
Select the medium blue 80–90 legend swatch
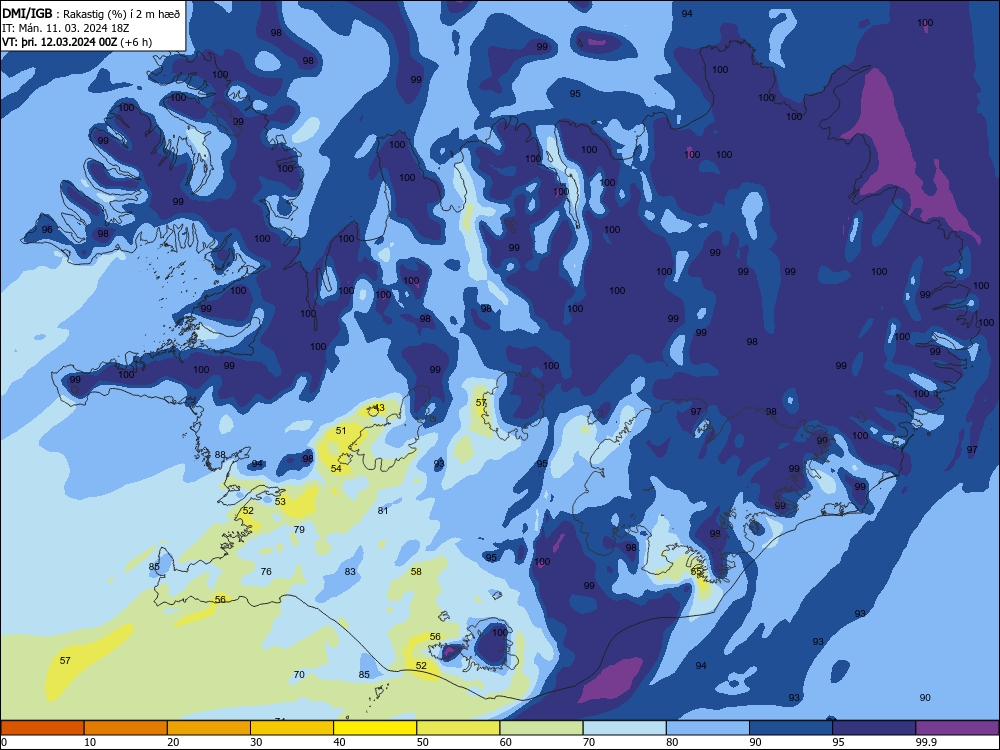click(708, 728)
